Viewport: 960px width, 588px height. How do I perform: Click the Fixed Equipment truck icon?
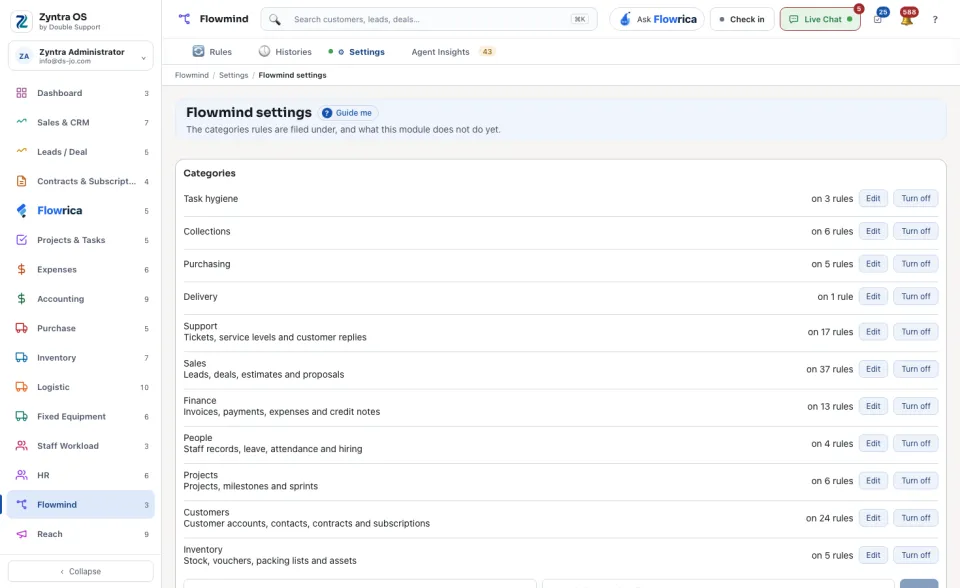(x=21, y=416)
